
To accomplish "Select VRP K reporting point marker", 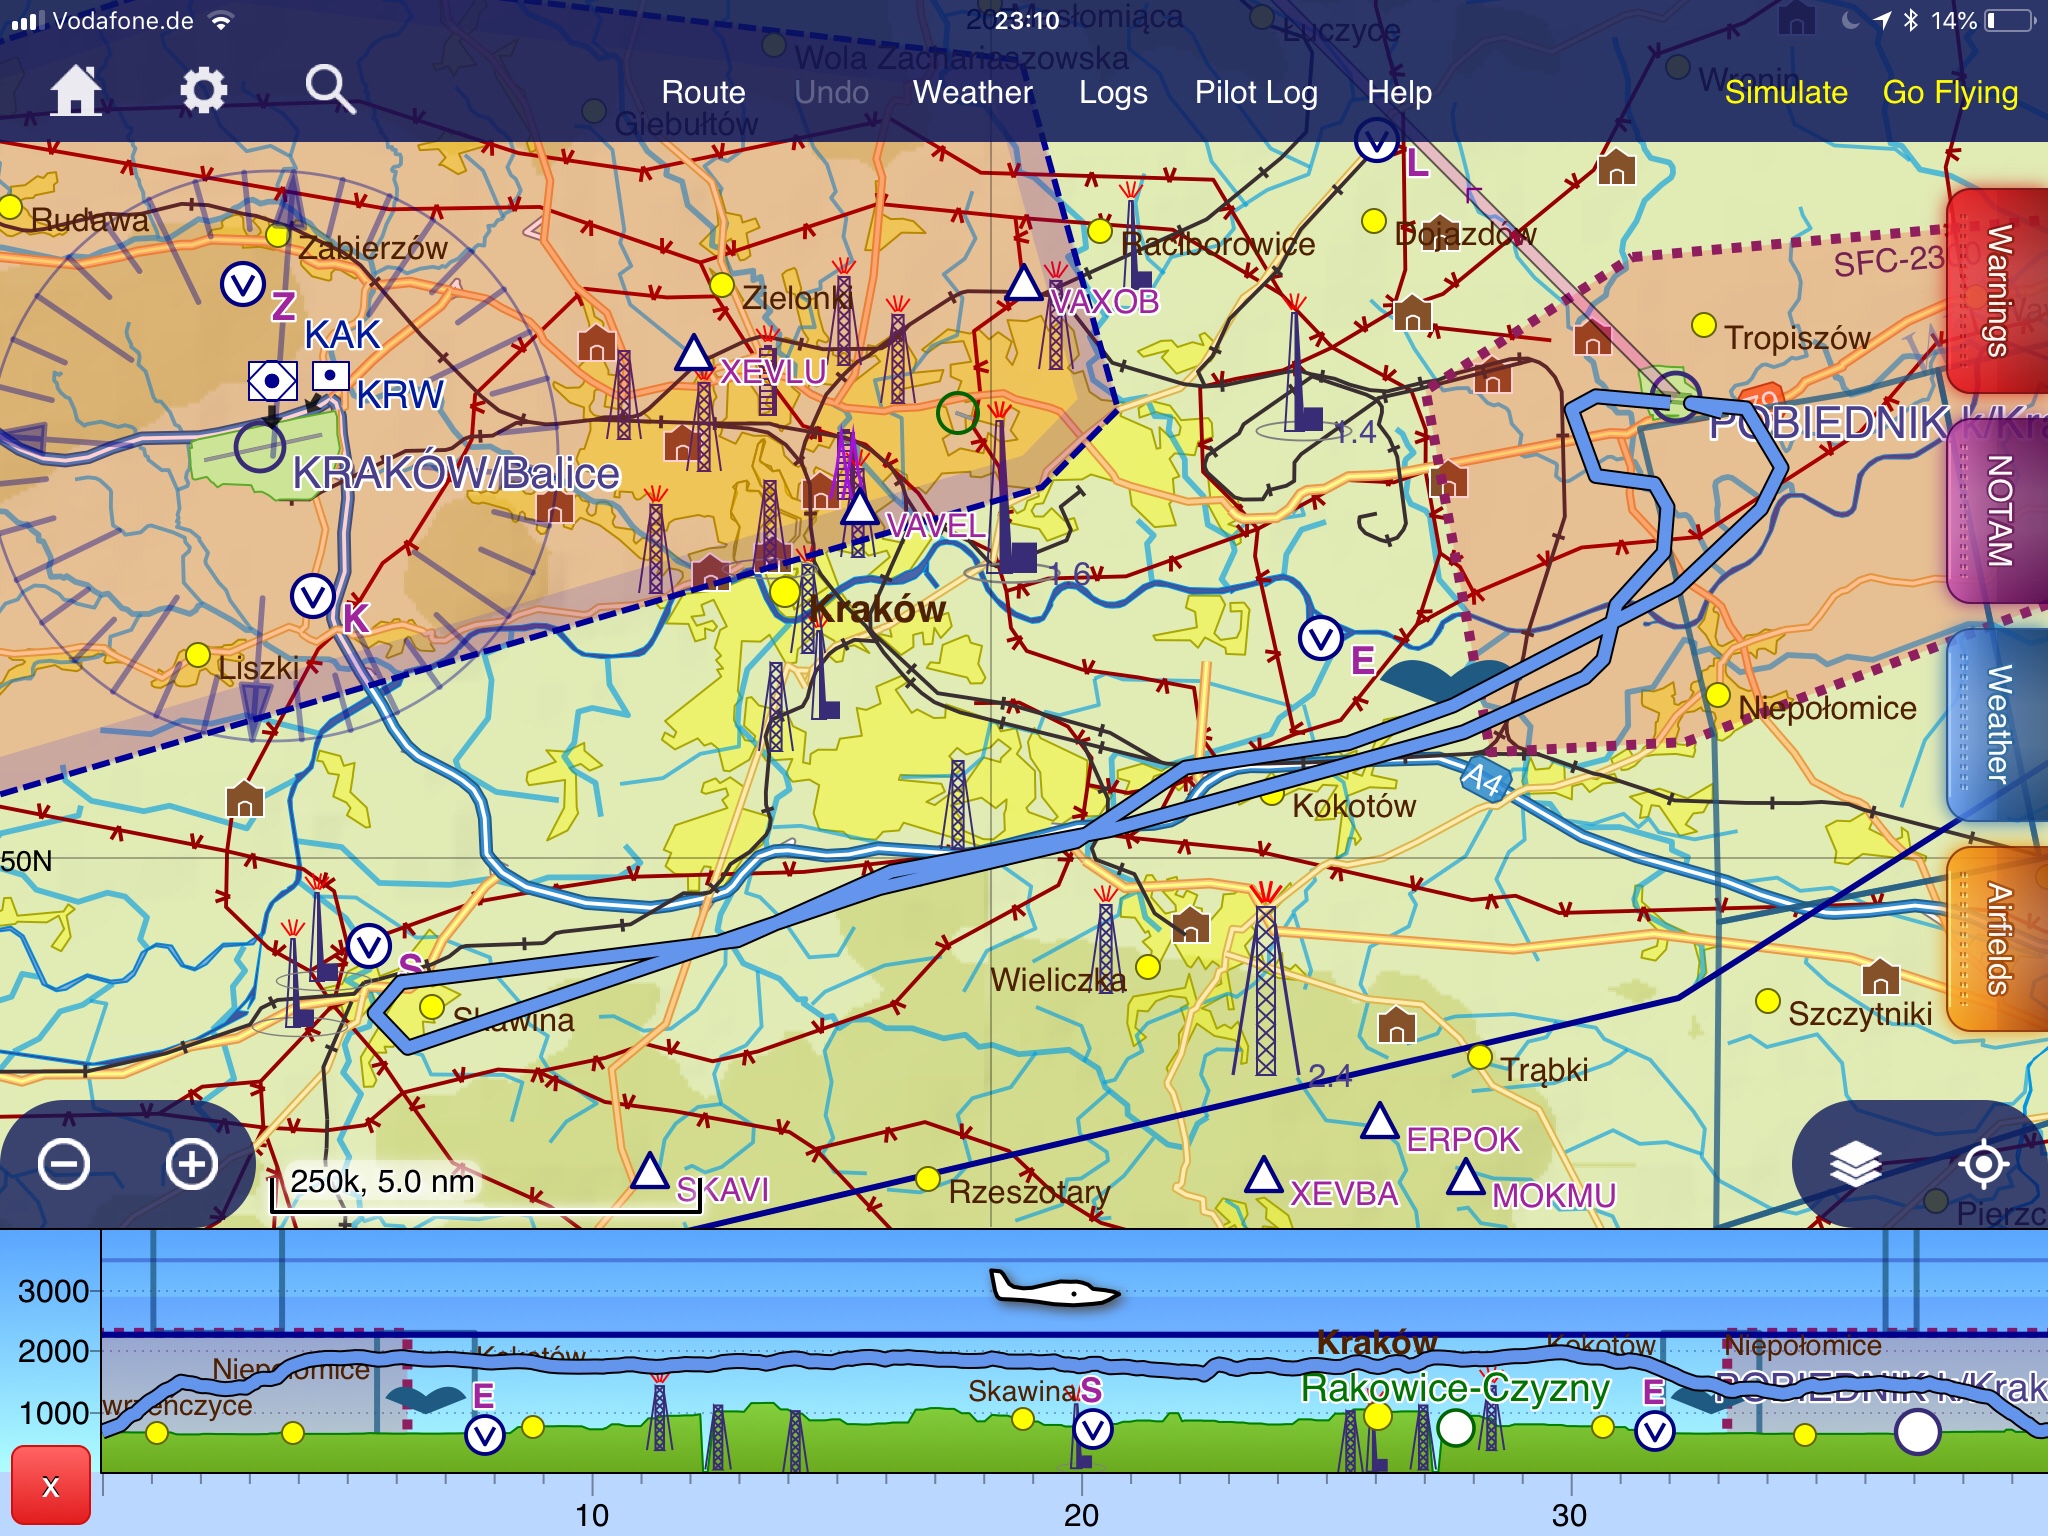I will click(312, 597).
